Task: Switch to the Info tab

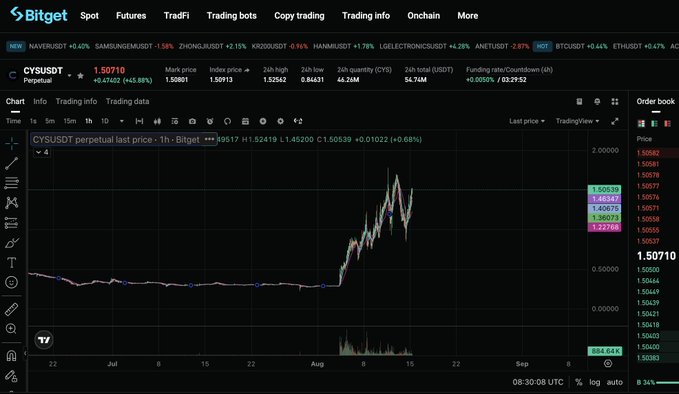Action: pos(40,101)
